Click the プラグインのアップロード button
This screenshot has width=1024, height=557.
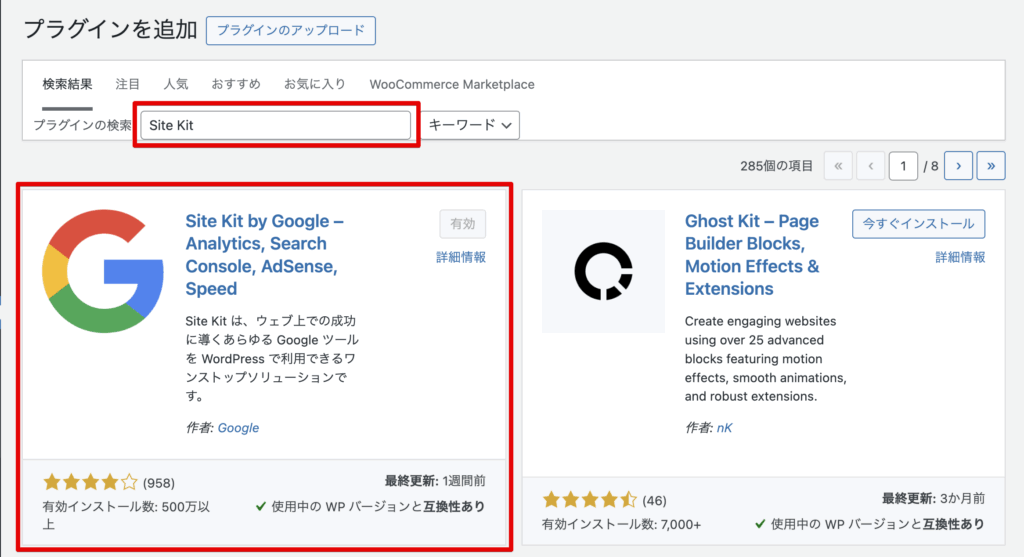click(x=291, y=30)
